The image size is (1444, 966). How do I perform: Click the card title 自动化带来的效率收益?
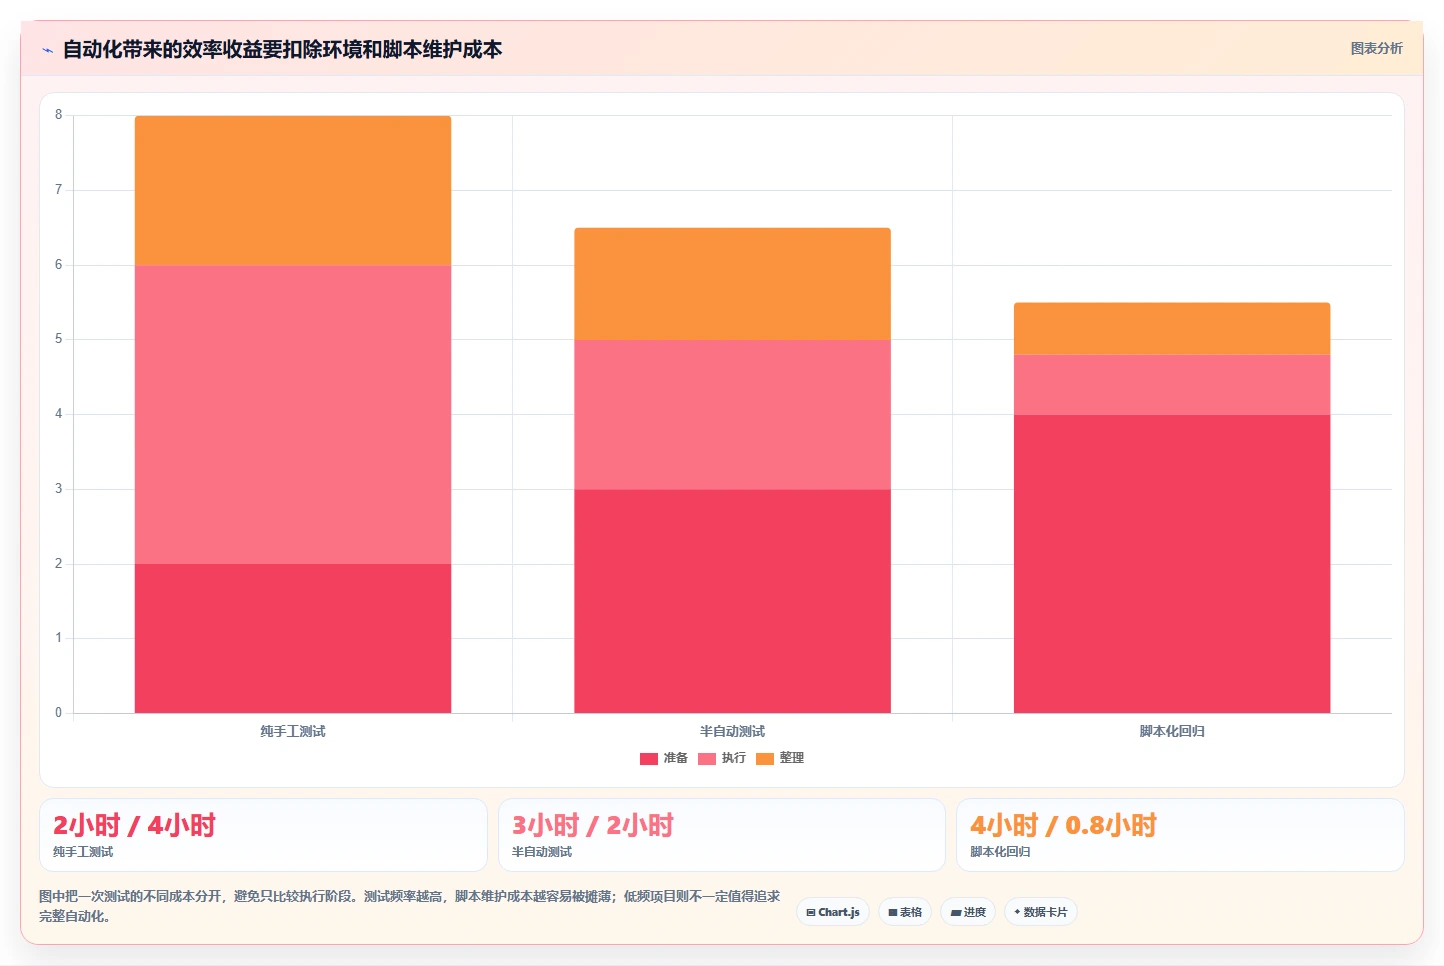pyautogui.click(x=282, y=49)
